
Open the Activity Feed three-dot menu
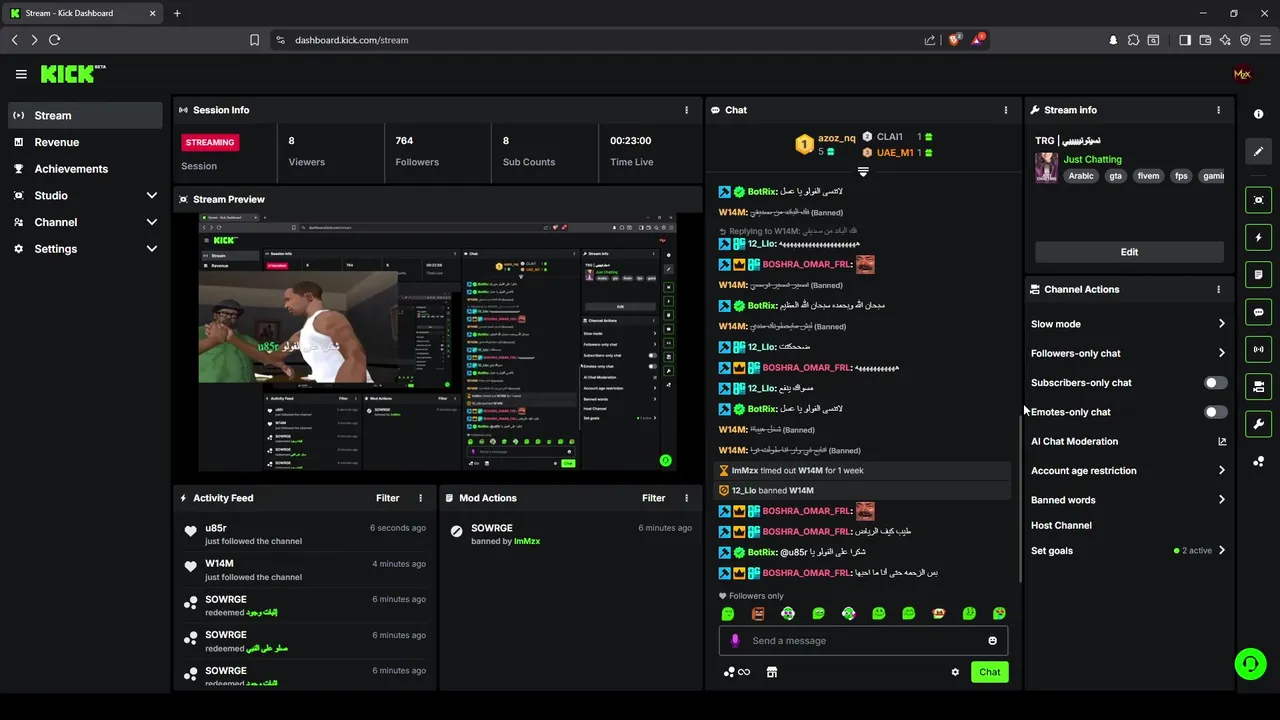coord(420,498)
